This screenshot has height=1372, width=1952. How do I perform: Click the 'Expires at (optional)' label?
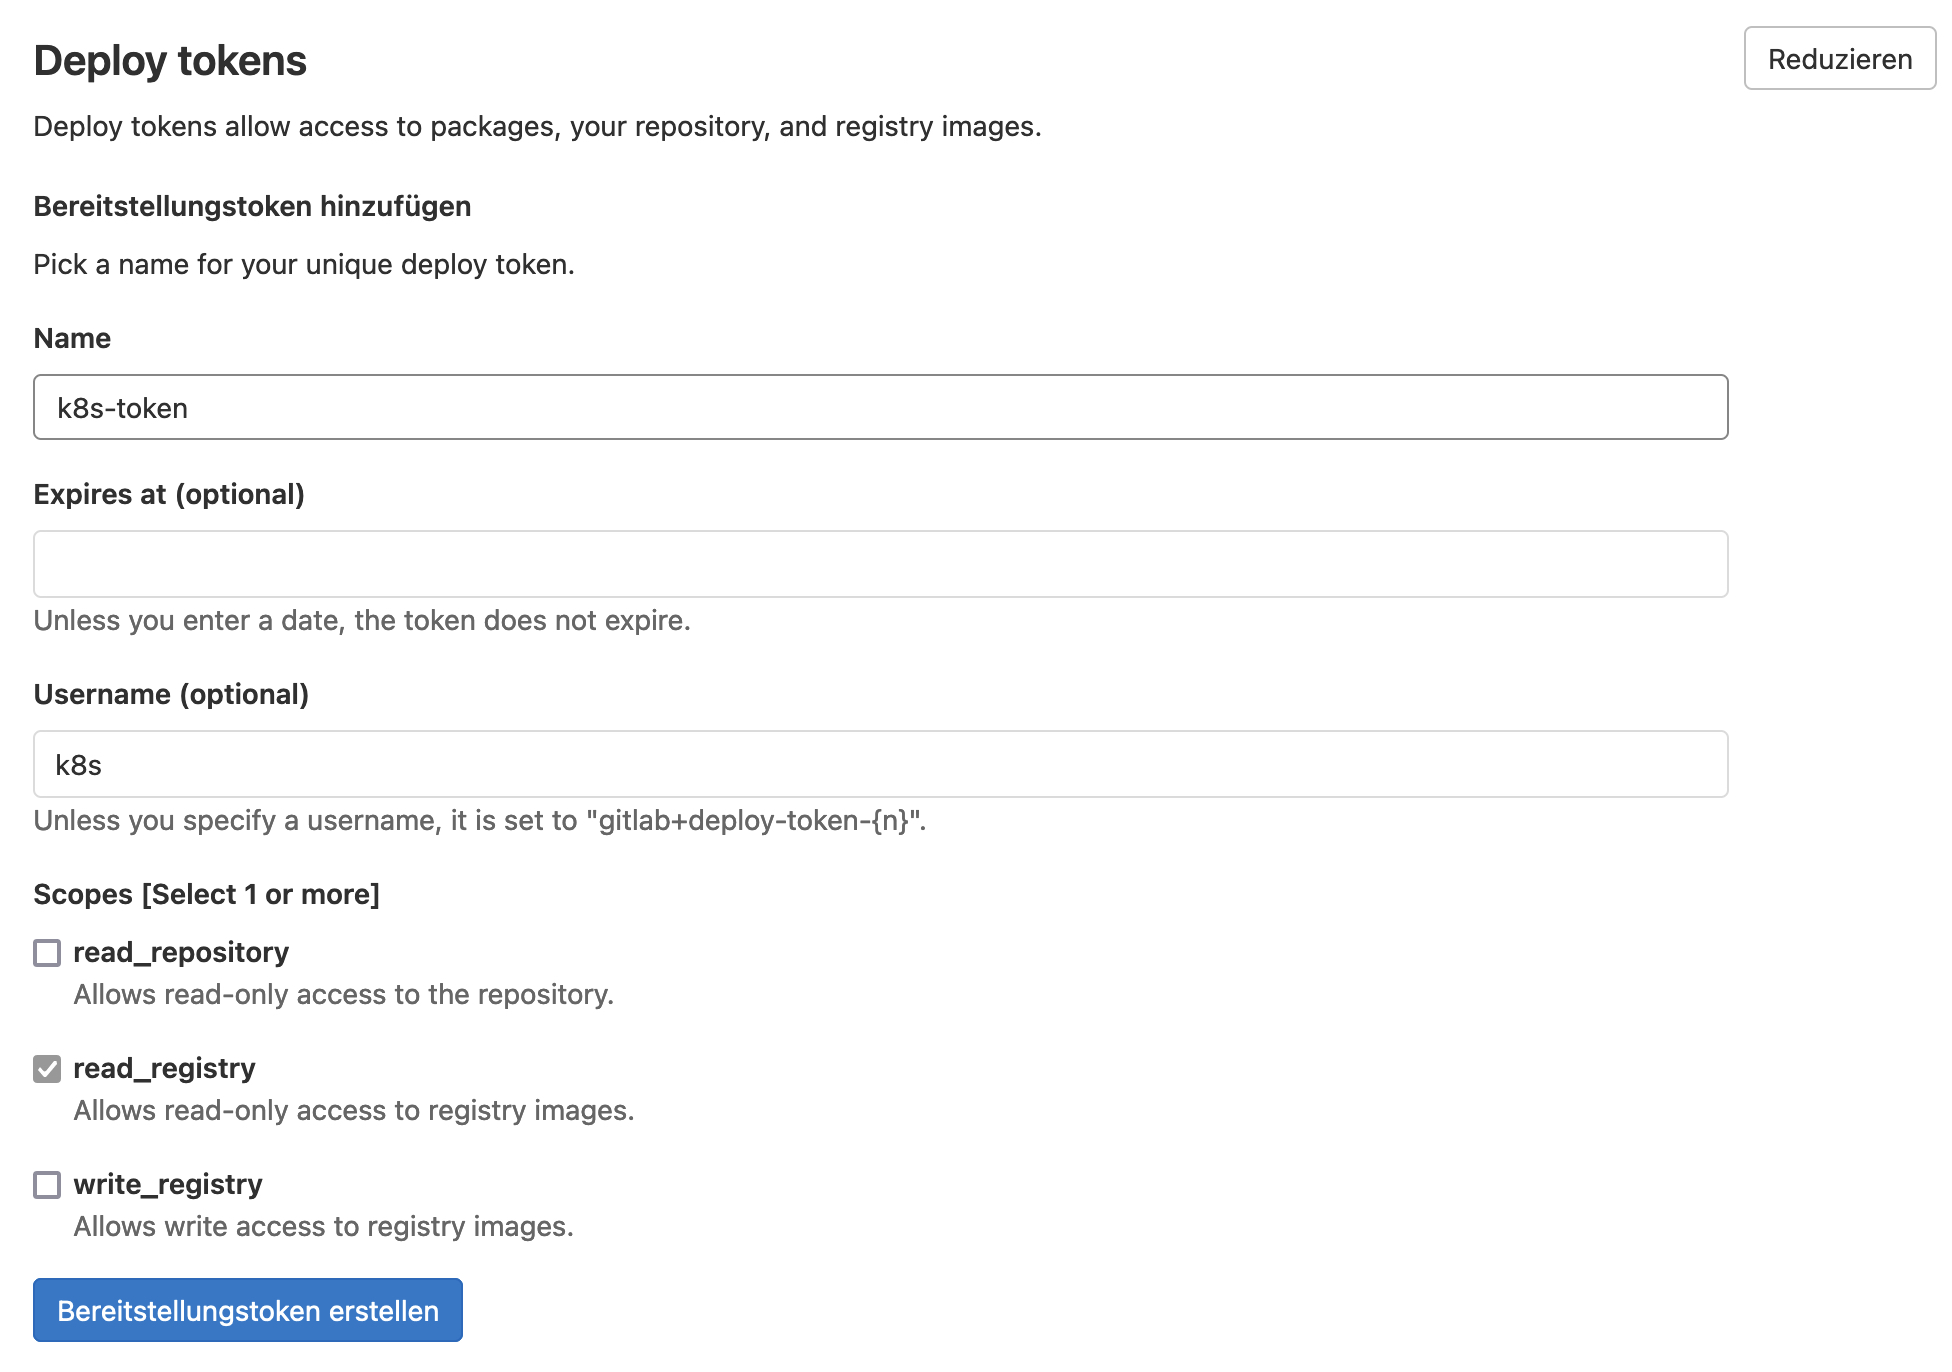169,494
